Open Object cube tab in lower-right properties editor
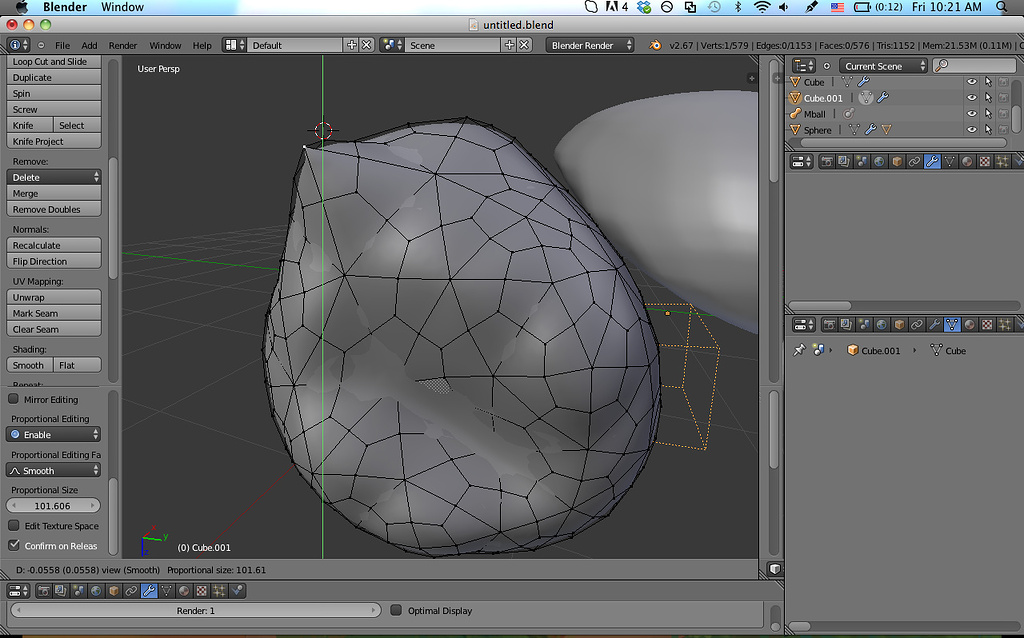The height and width of the screenshot is (638, 1024). [899, 325]
